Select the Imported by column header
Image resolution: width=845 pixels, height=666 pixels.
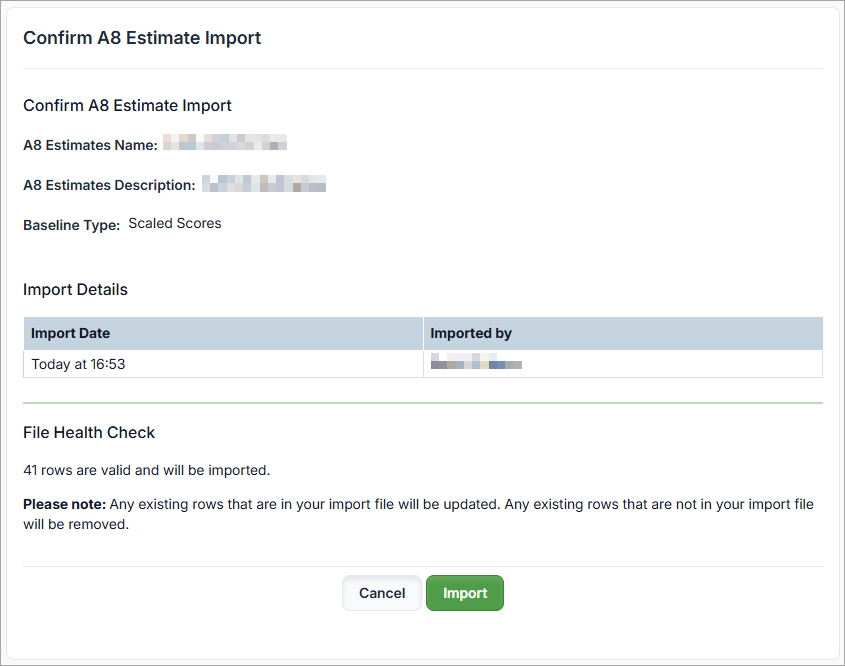tap(471, 333)
